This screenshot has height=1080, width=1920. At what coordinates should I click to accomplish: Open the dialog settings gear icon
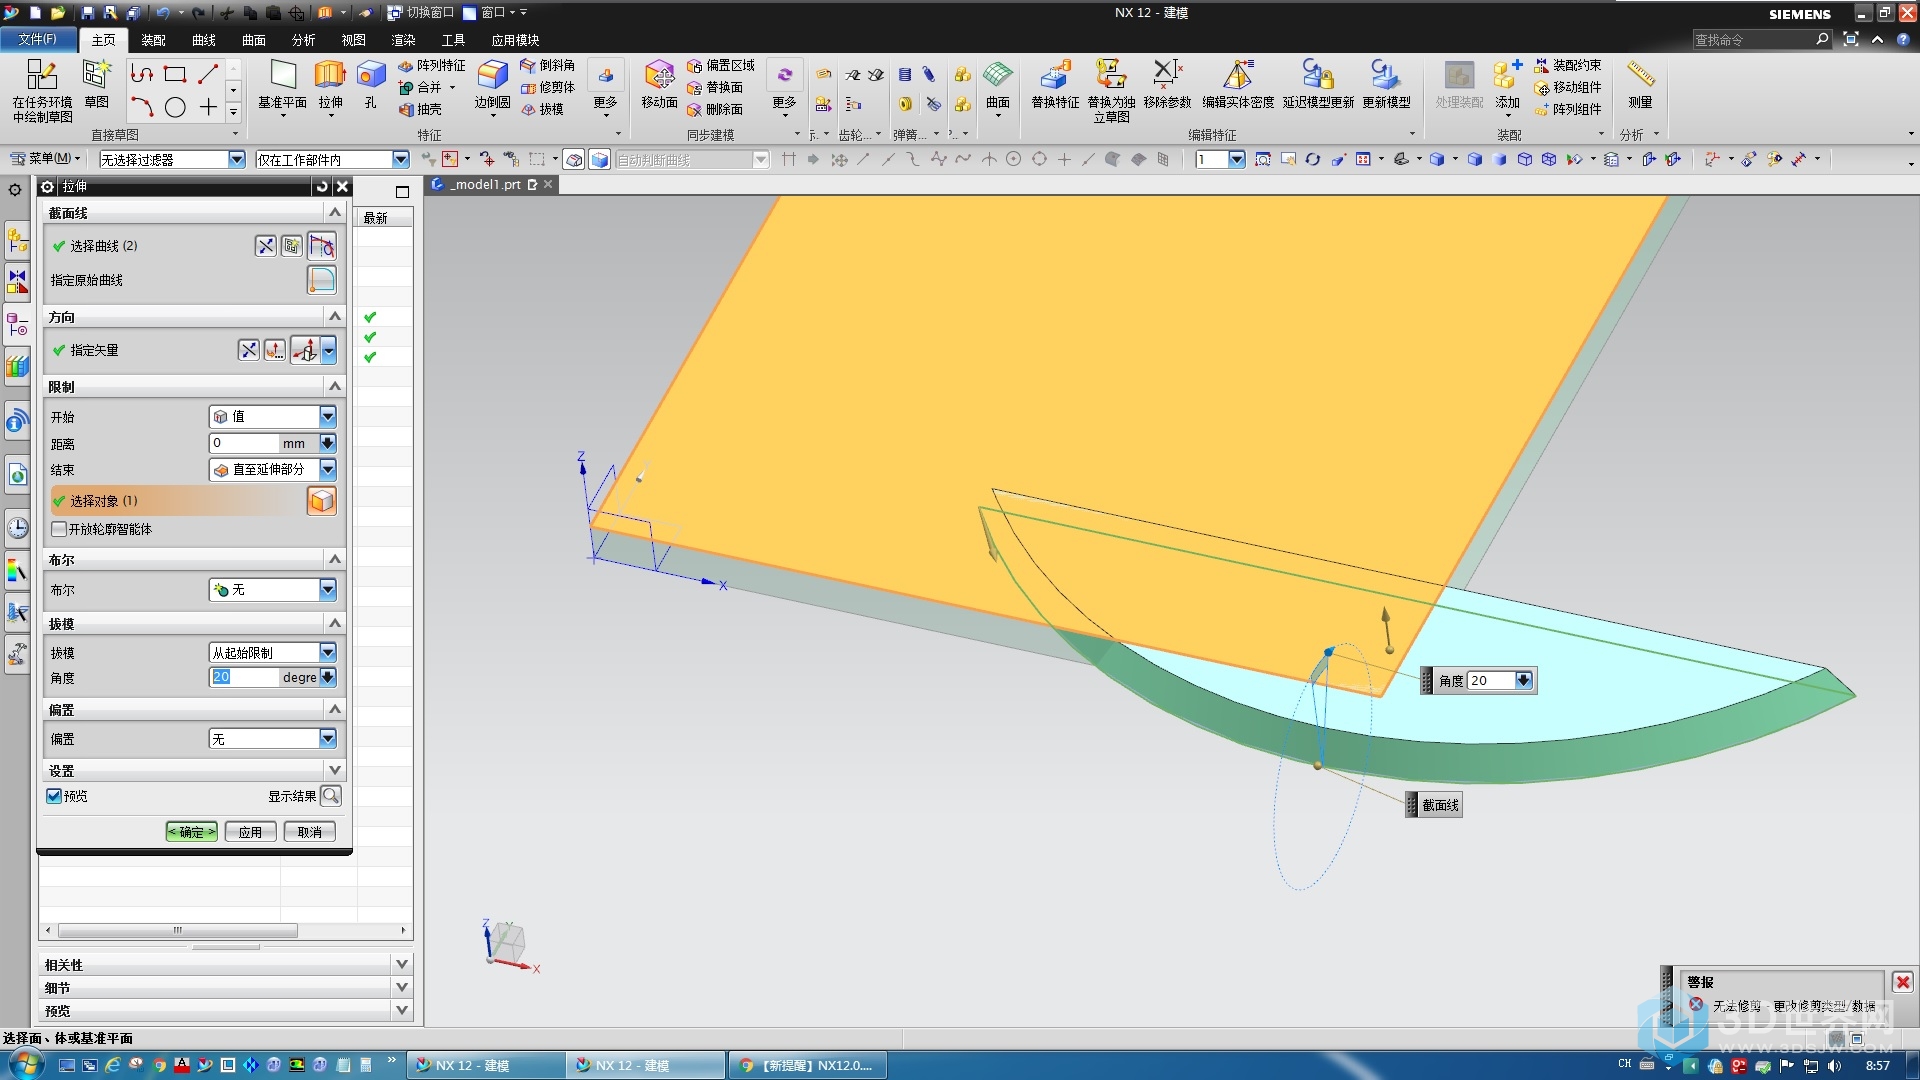point(48,187)
